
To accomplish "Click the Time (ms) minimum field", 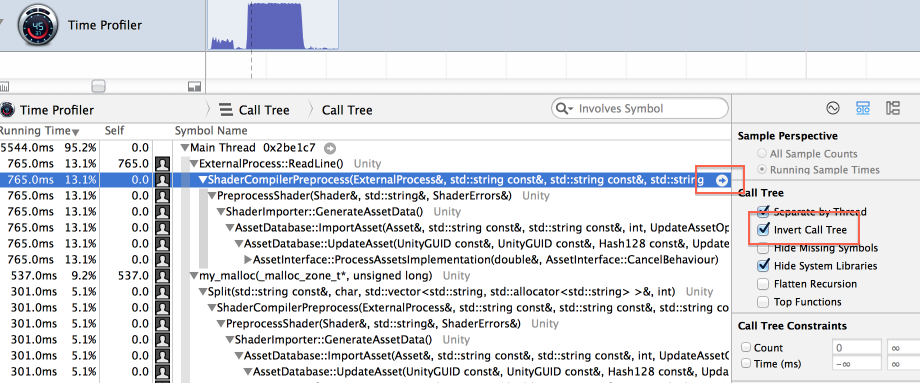I will [857, 364].
